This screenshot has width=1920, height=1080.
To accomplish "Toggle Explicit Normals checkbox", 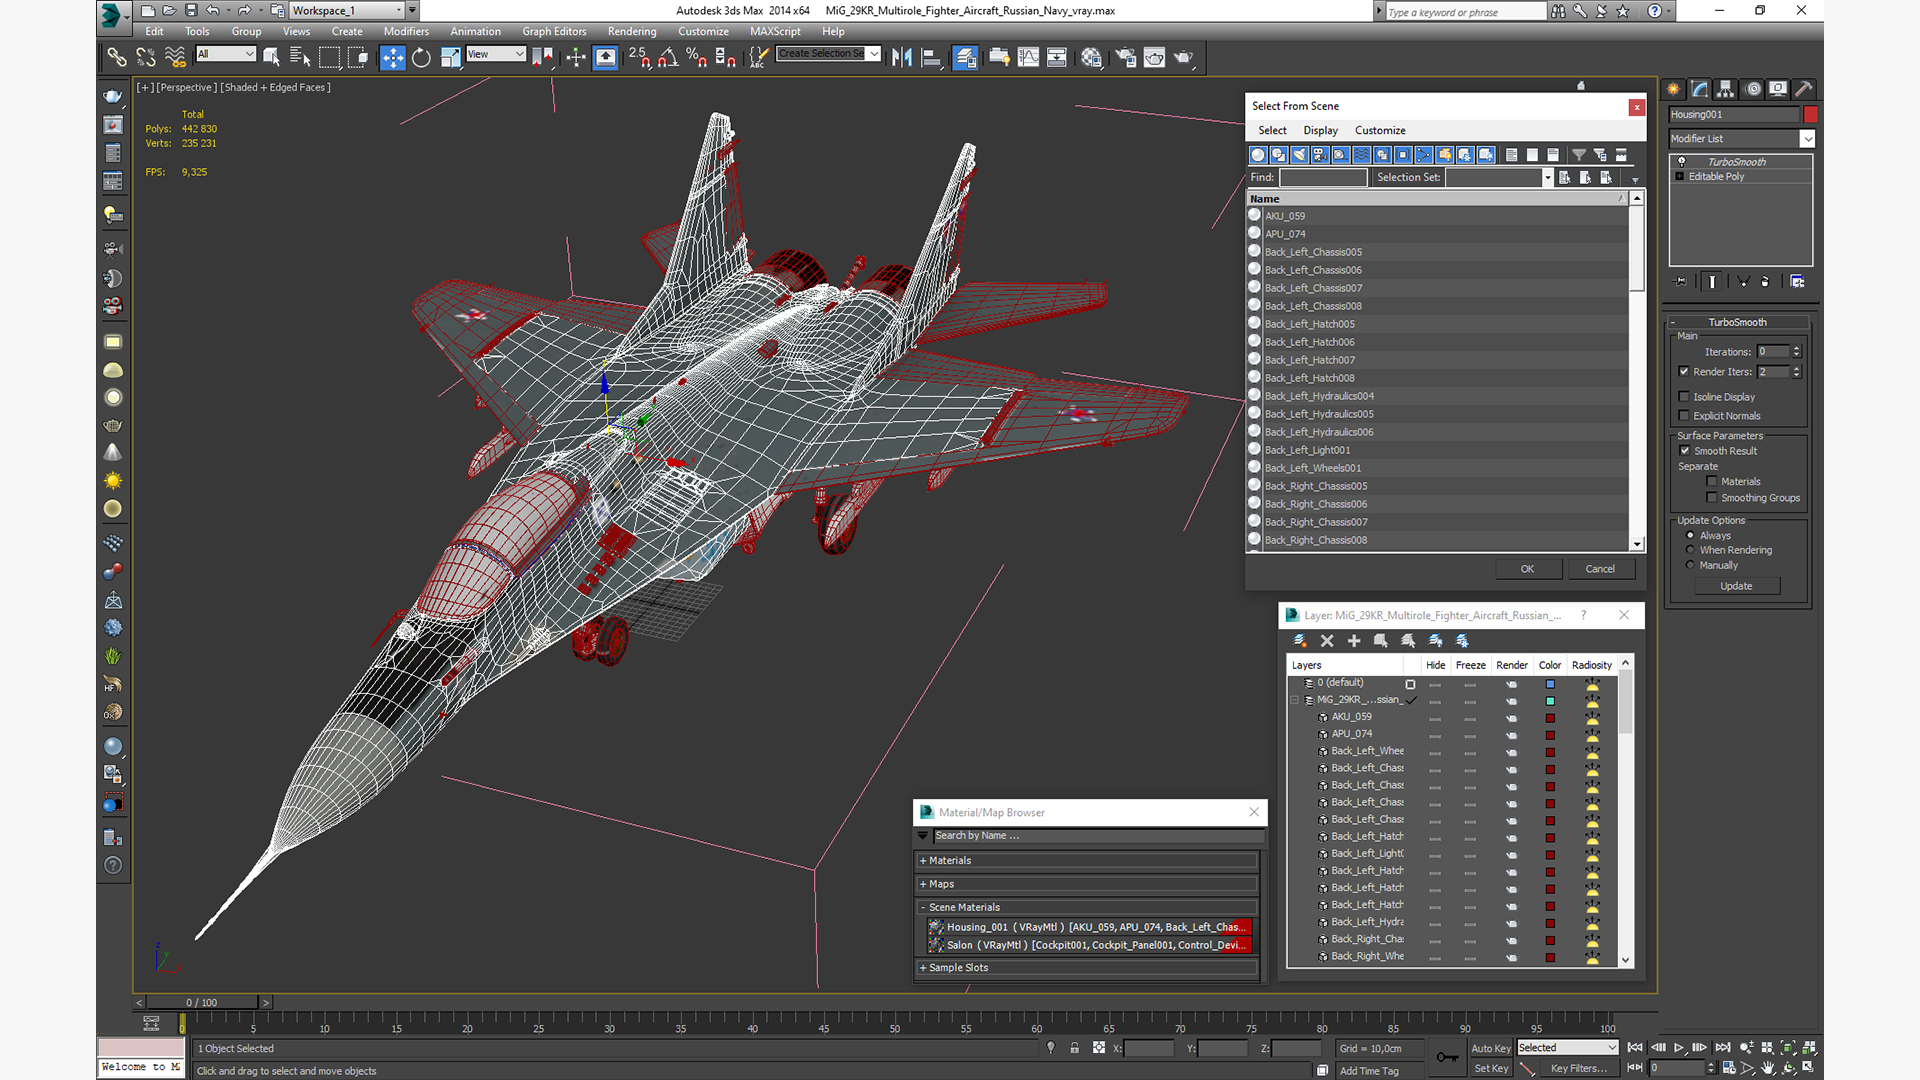I will pyautogui.click(x=1684, y=416).
